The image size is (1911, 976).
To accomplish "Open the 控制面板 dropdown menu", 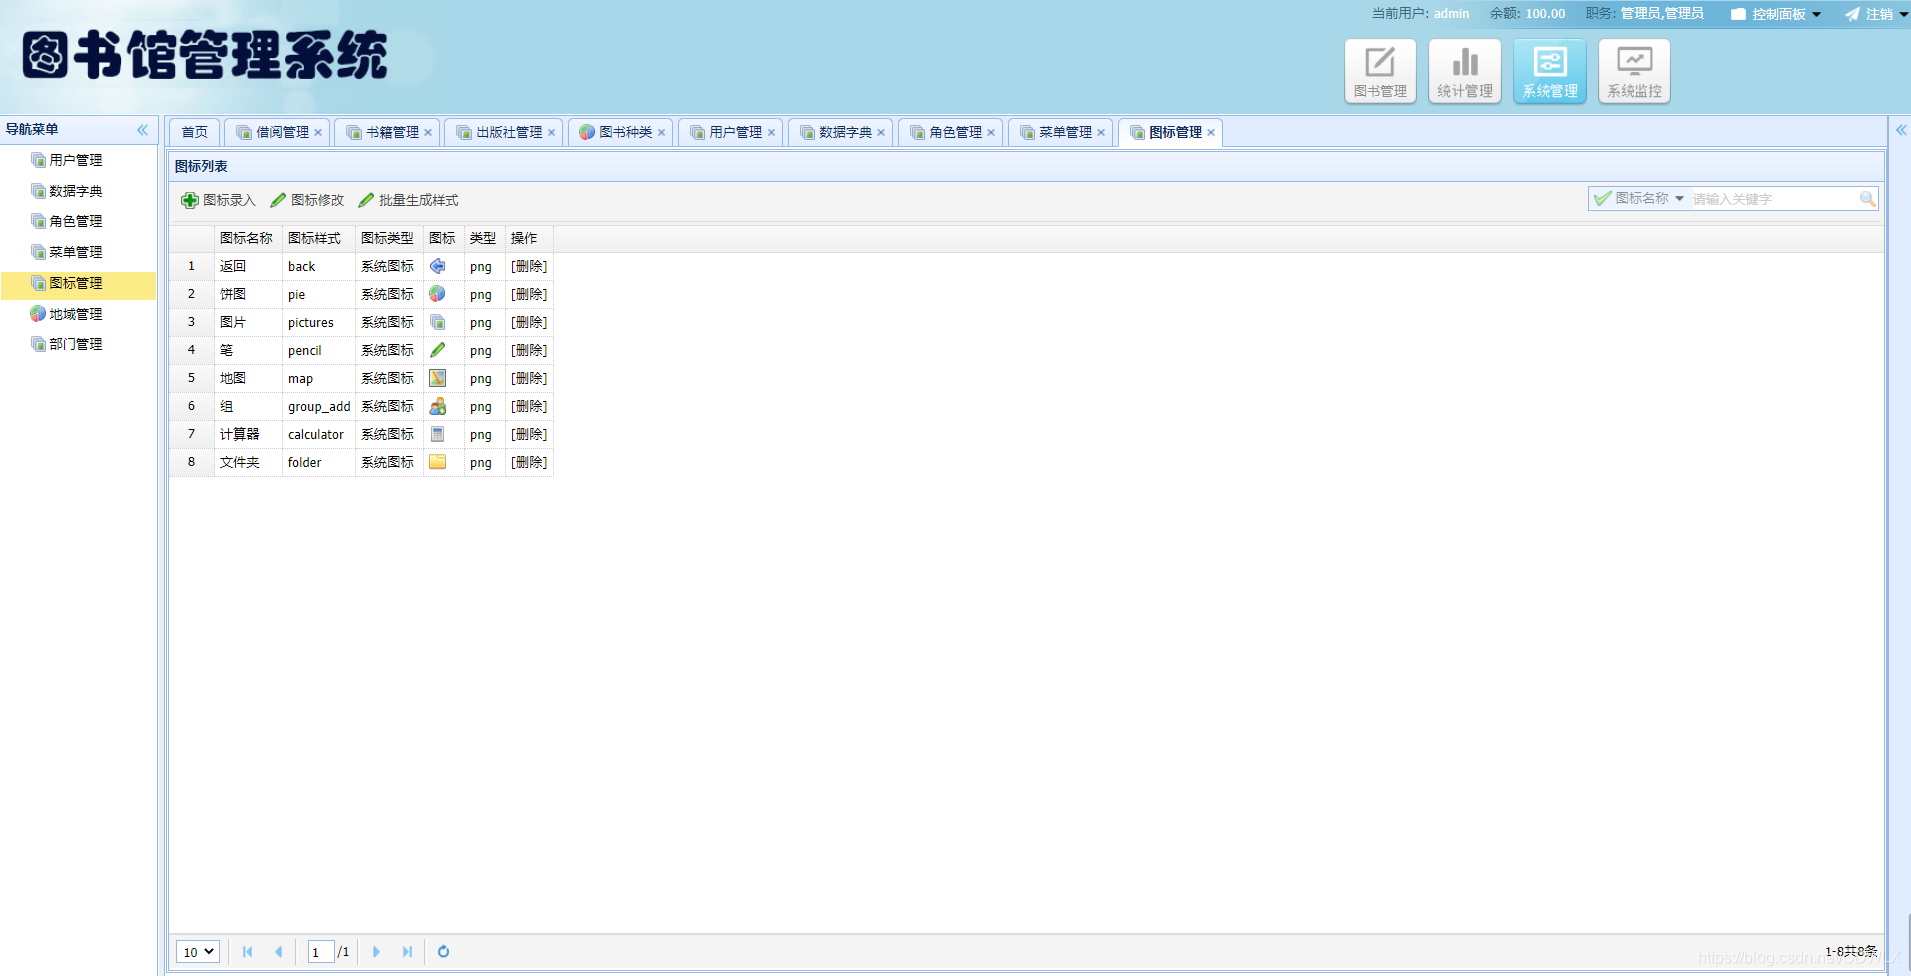I will [1776, 14].
